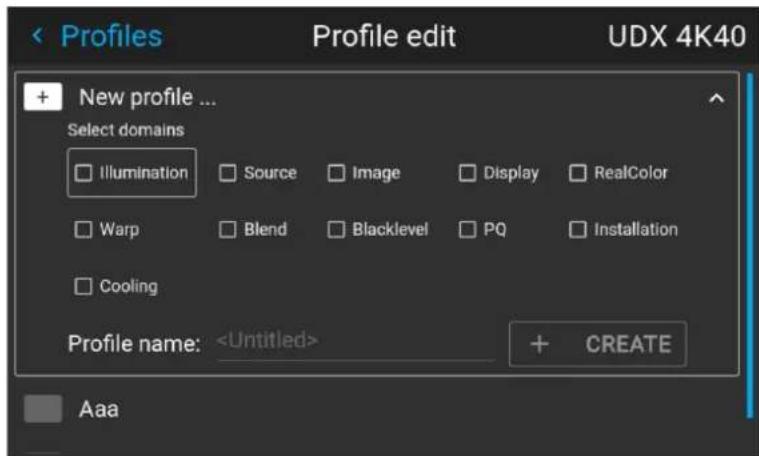The image size is (759, 456).
Task: Select the Display domain checkbox
Action: [x=467, y=173]
